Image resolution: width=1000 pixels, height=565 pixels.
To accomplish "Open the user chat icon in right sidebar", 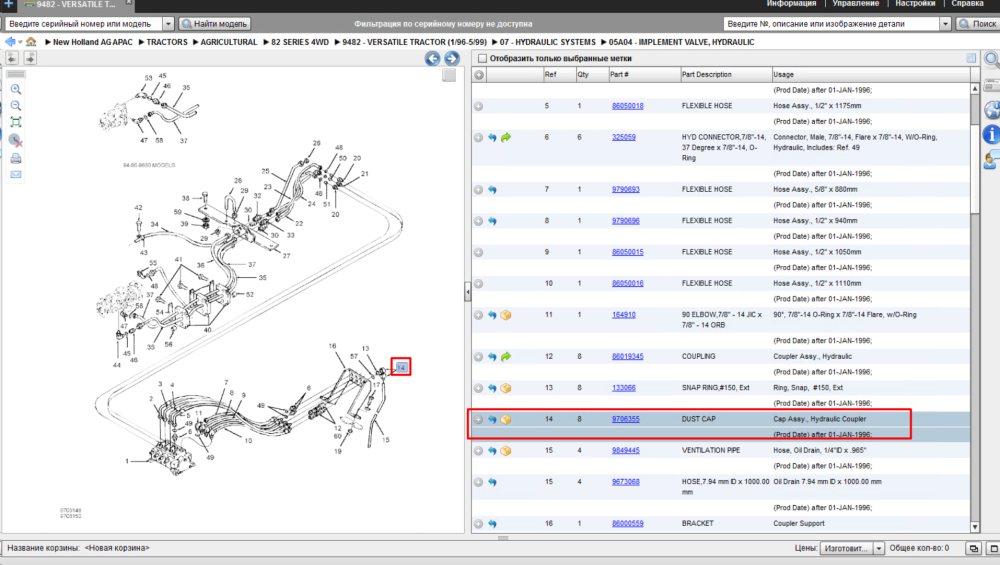I will click(x=992, y=159).
